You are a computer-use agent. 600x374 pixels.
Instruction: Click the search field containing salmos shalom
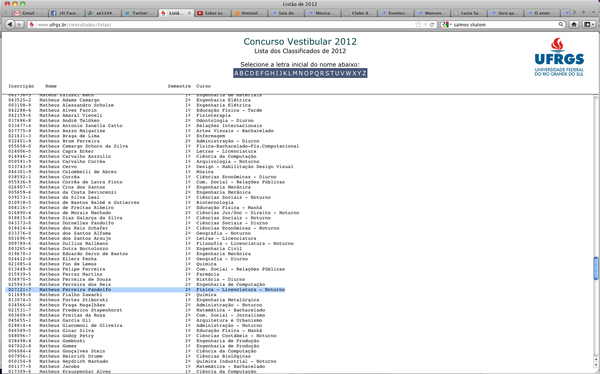pyautogui.click(x=504, y=24)
